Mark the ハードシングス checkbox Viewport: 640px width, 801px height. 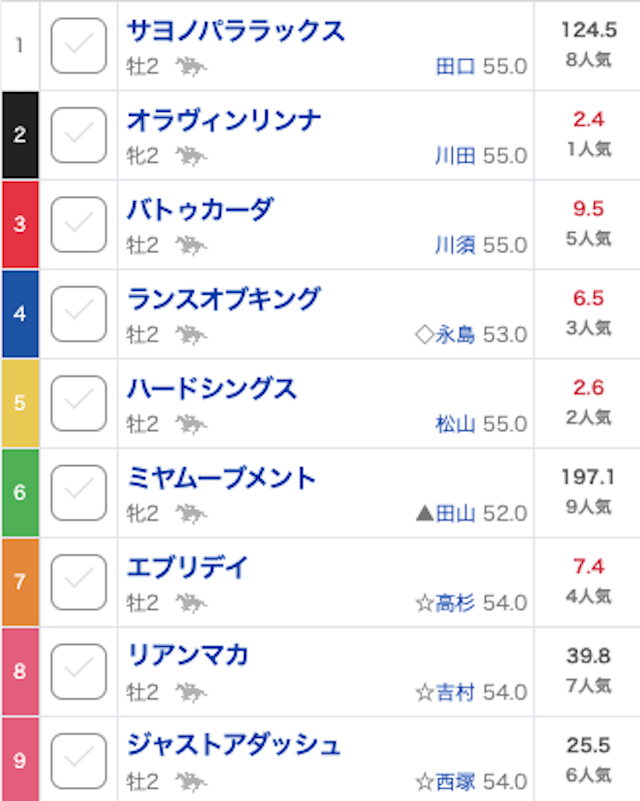pyautogui.click(x=79, y=404)
